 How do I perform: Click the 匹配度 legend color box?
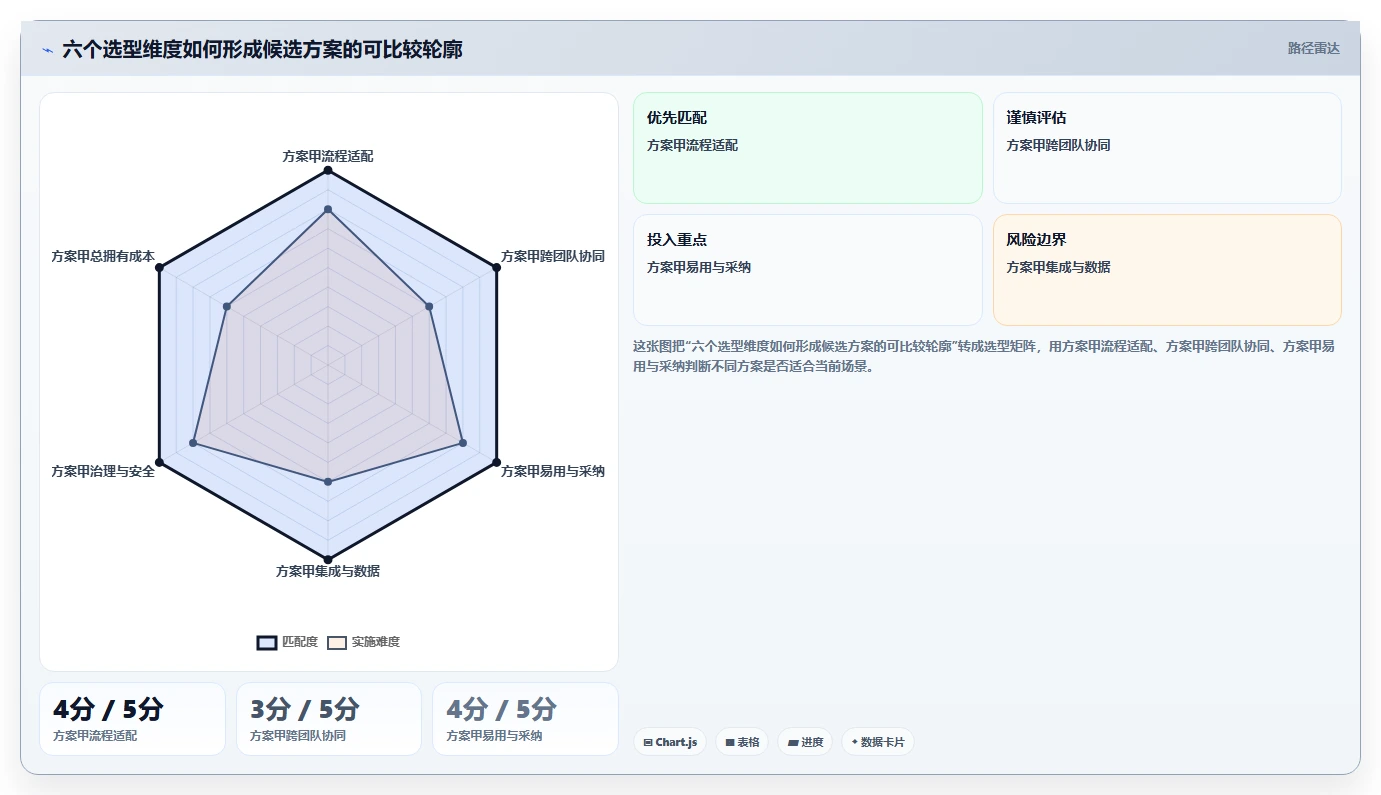pos(267,642)
